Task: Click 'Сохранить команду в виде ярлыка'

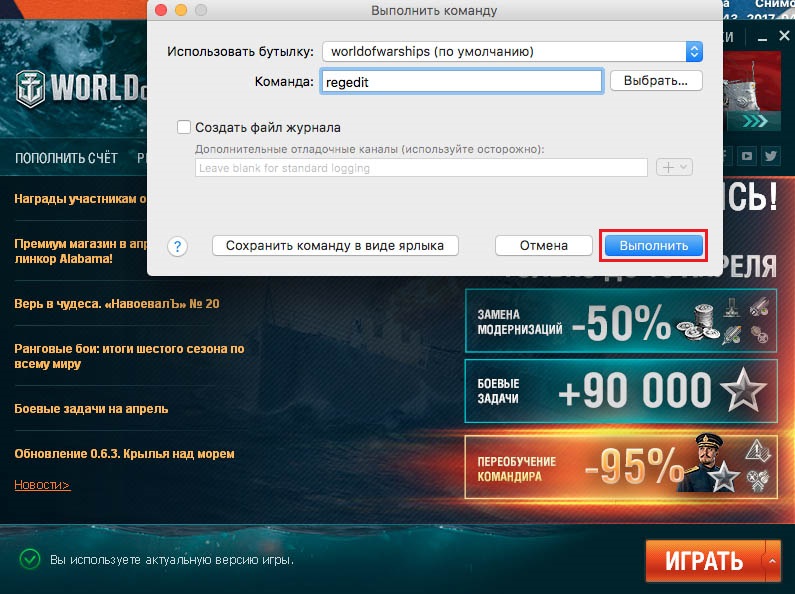Action: [x=335, y=245]
